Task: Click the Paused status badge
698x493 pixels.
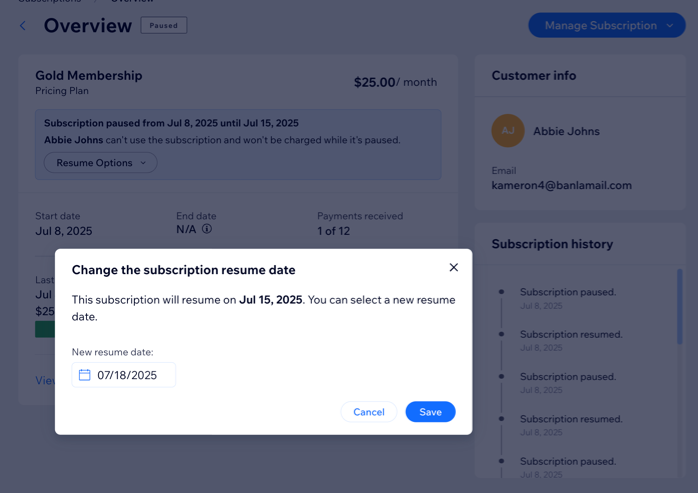Action: [x=164, y=26]
